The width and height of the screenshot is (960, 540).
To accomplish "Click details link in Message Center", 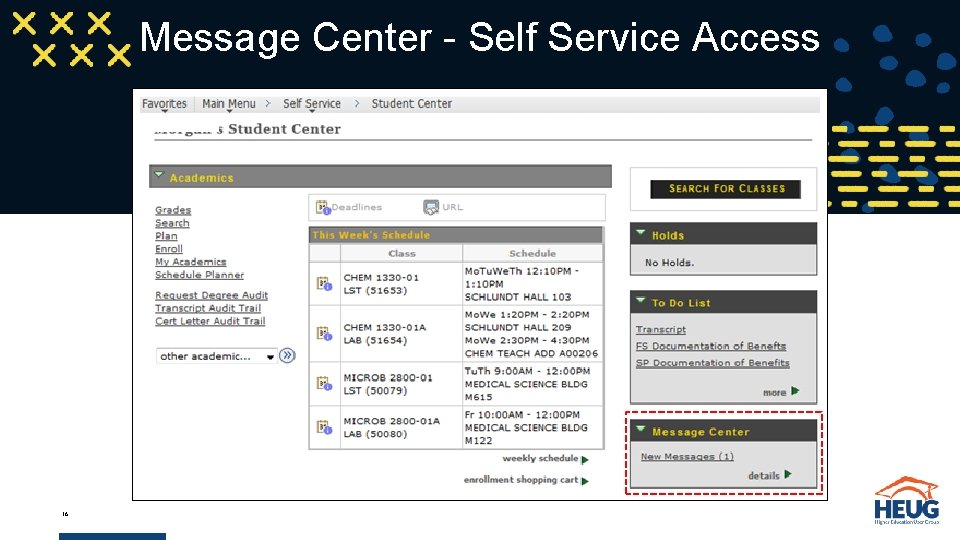I will (x=763, y=476).
